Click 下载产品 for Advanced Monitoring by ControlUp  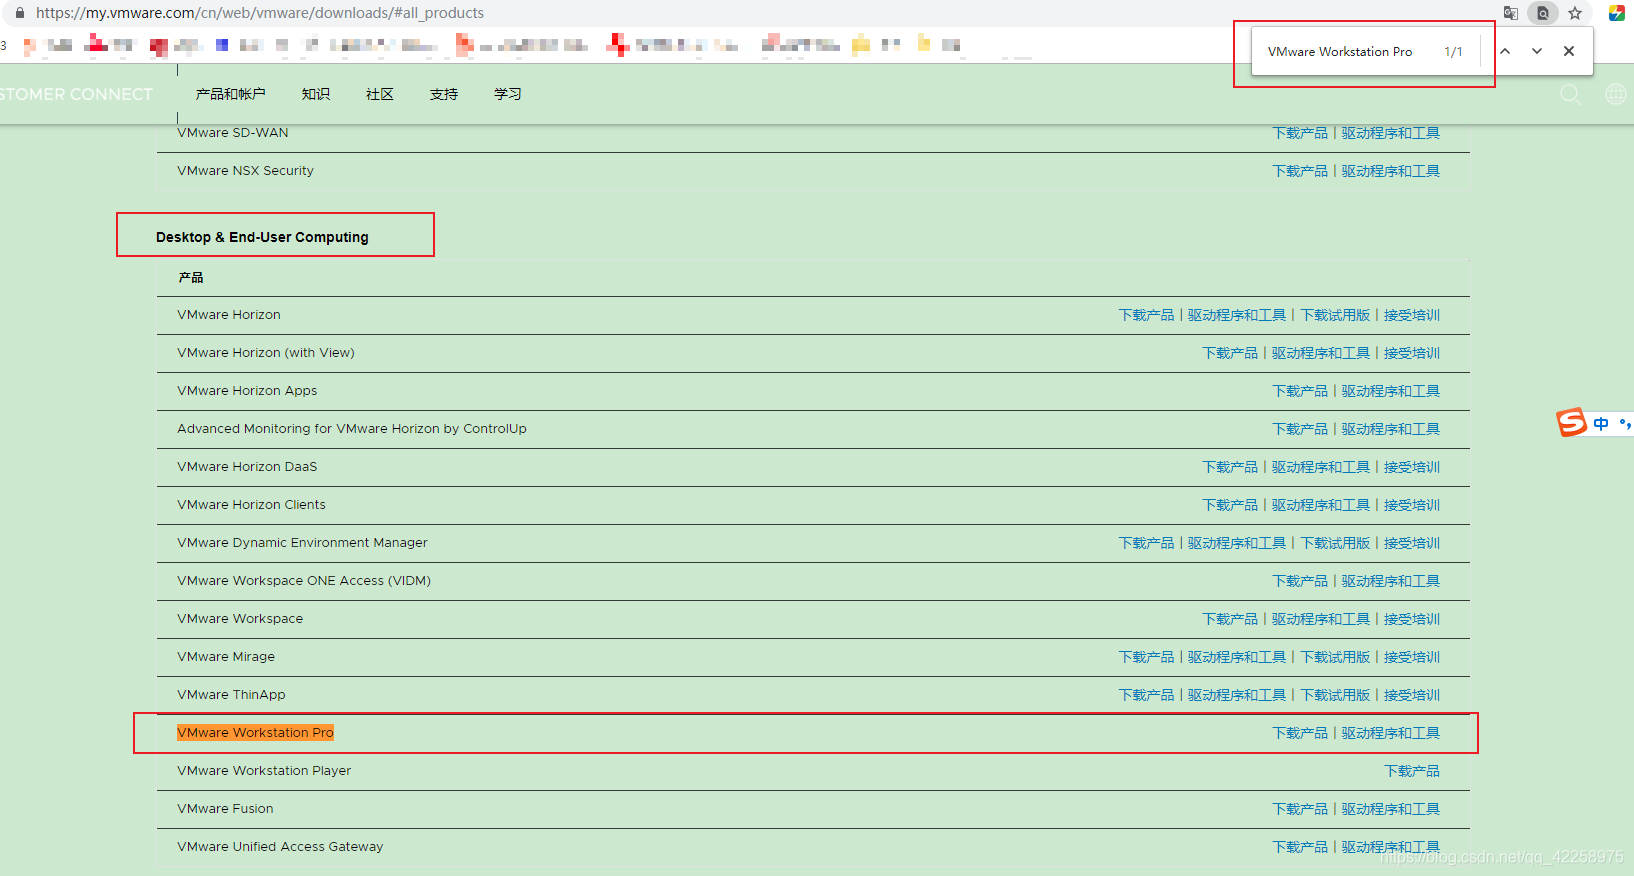pyautogui.click(x=1300, y=429)
